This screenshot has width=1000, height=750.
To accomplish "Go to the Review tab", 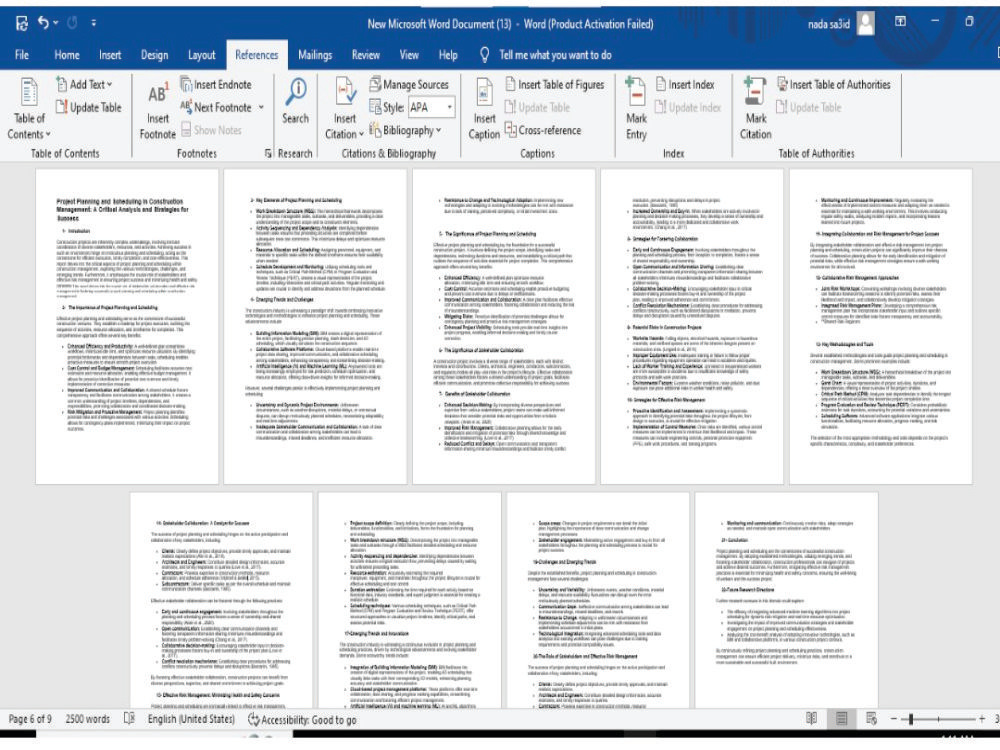I will tap(365, 55).
